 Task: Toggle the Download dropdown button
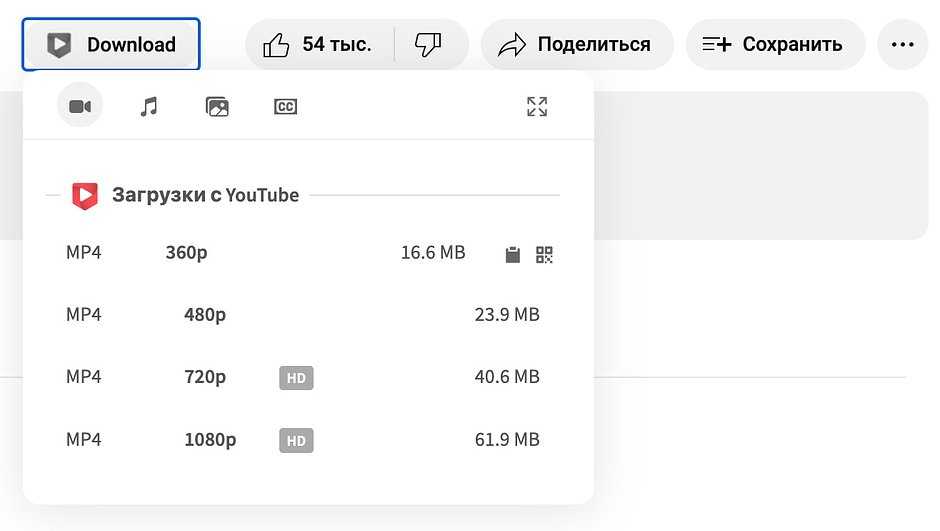tap(111, 44)
